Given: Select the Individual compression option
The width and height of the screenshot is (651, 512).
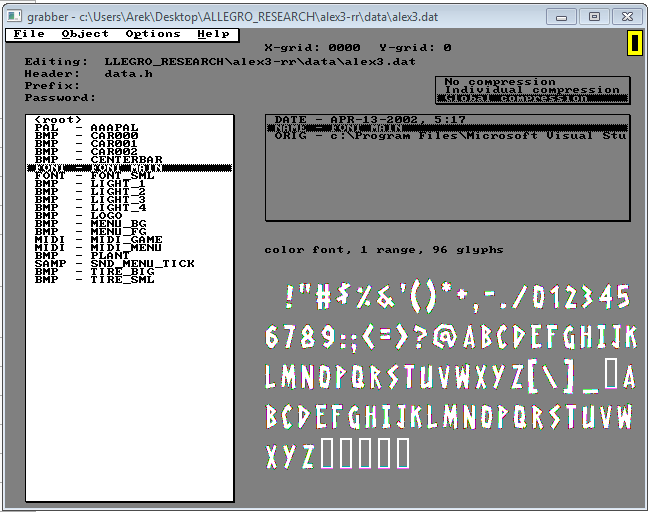Looking at the screenshot, I should click(x=531, y=90).
